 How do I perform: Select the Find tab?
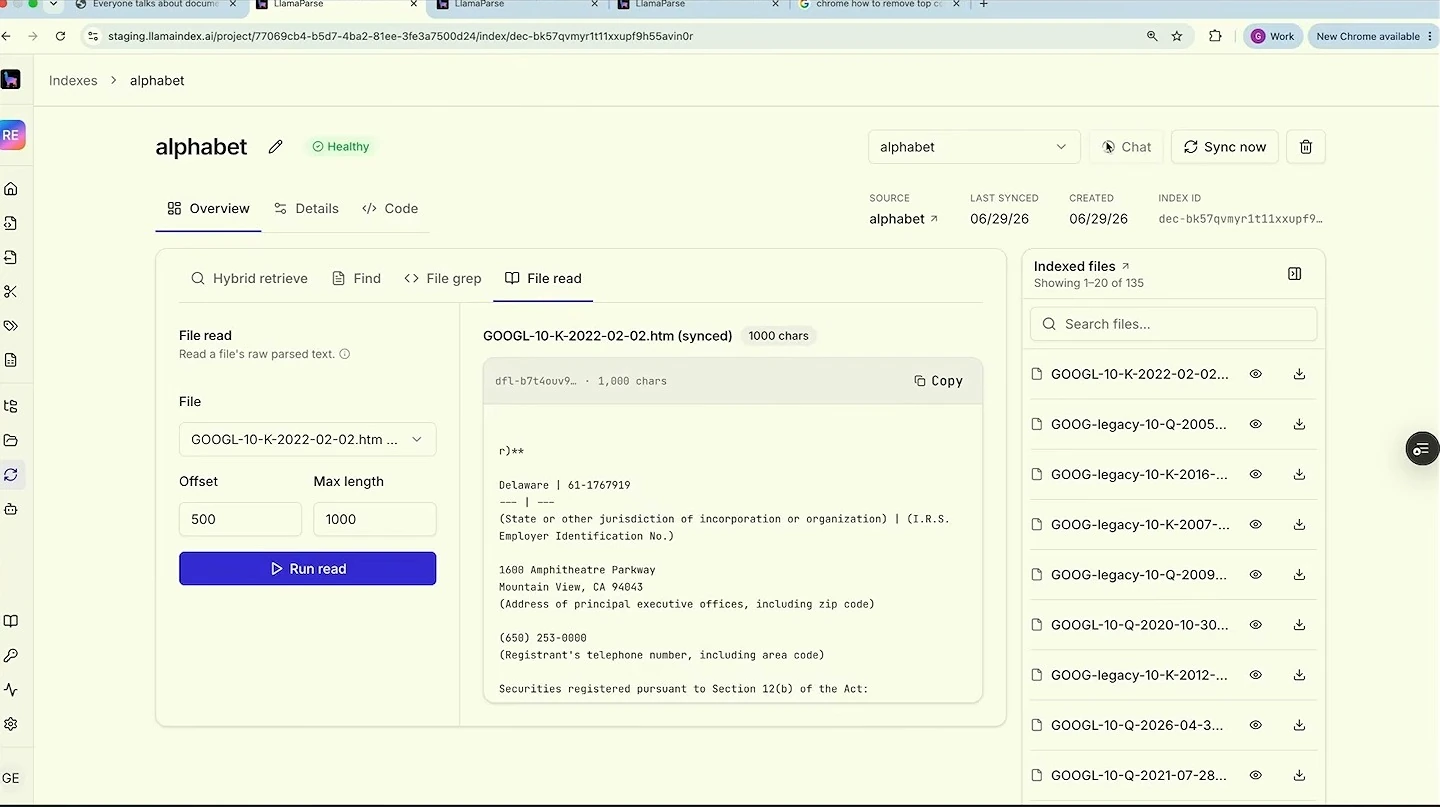[356, 278]
